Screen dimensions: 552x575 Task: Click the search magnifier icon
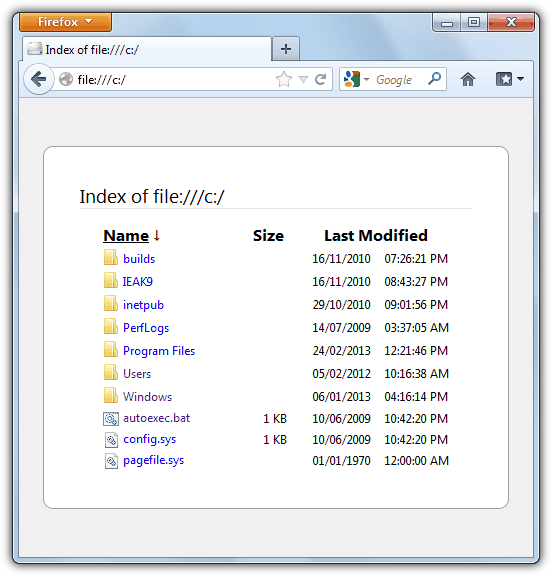435,78
